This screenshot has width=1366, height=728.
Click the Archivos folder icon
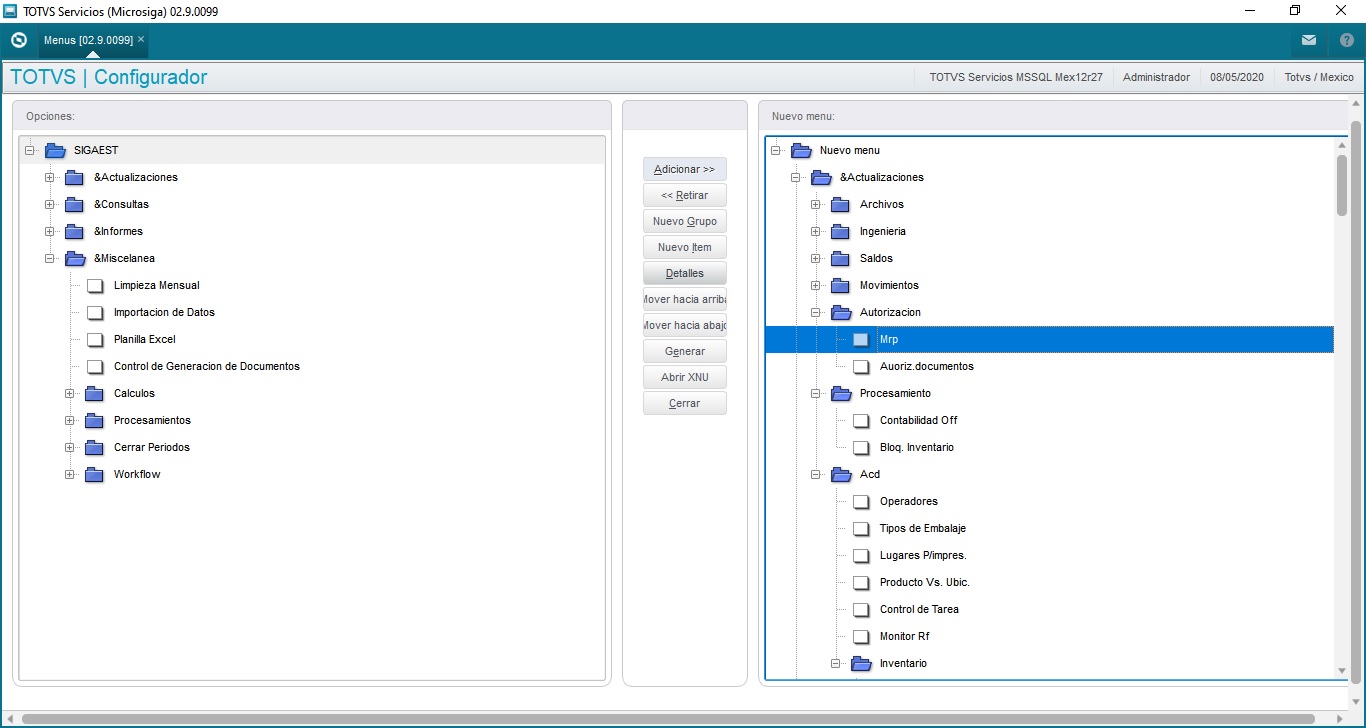(x=841, y=204)
